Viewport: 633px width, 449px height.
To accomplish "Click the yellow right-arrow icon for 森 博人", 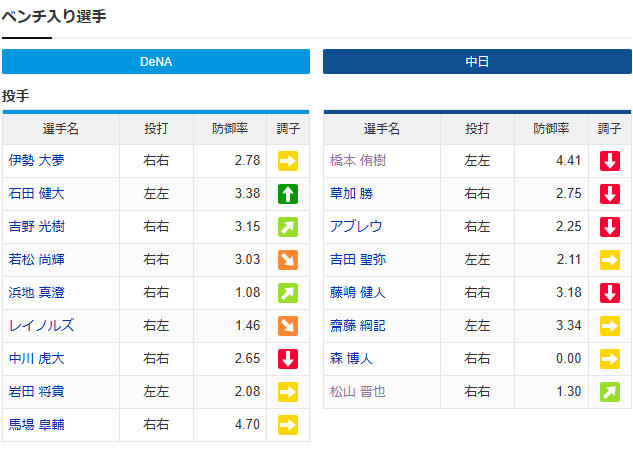I will coord(610,359).
